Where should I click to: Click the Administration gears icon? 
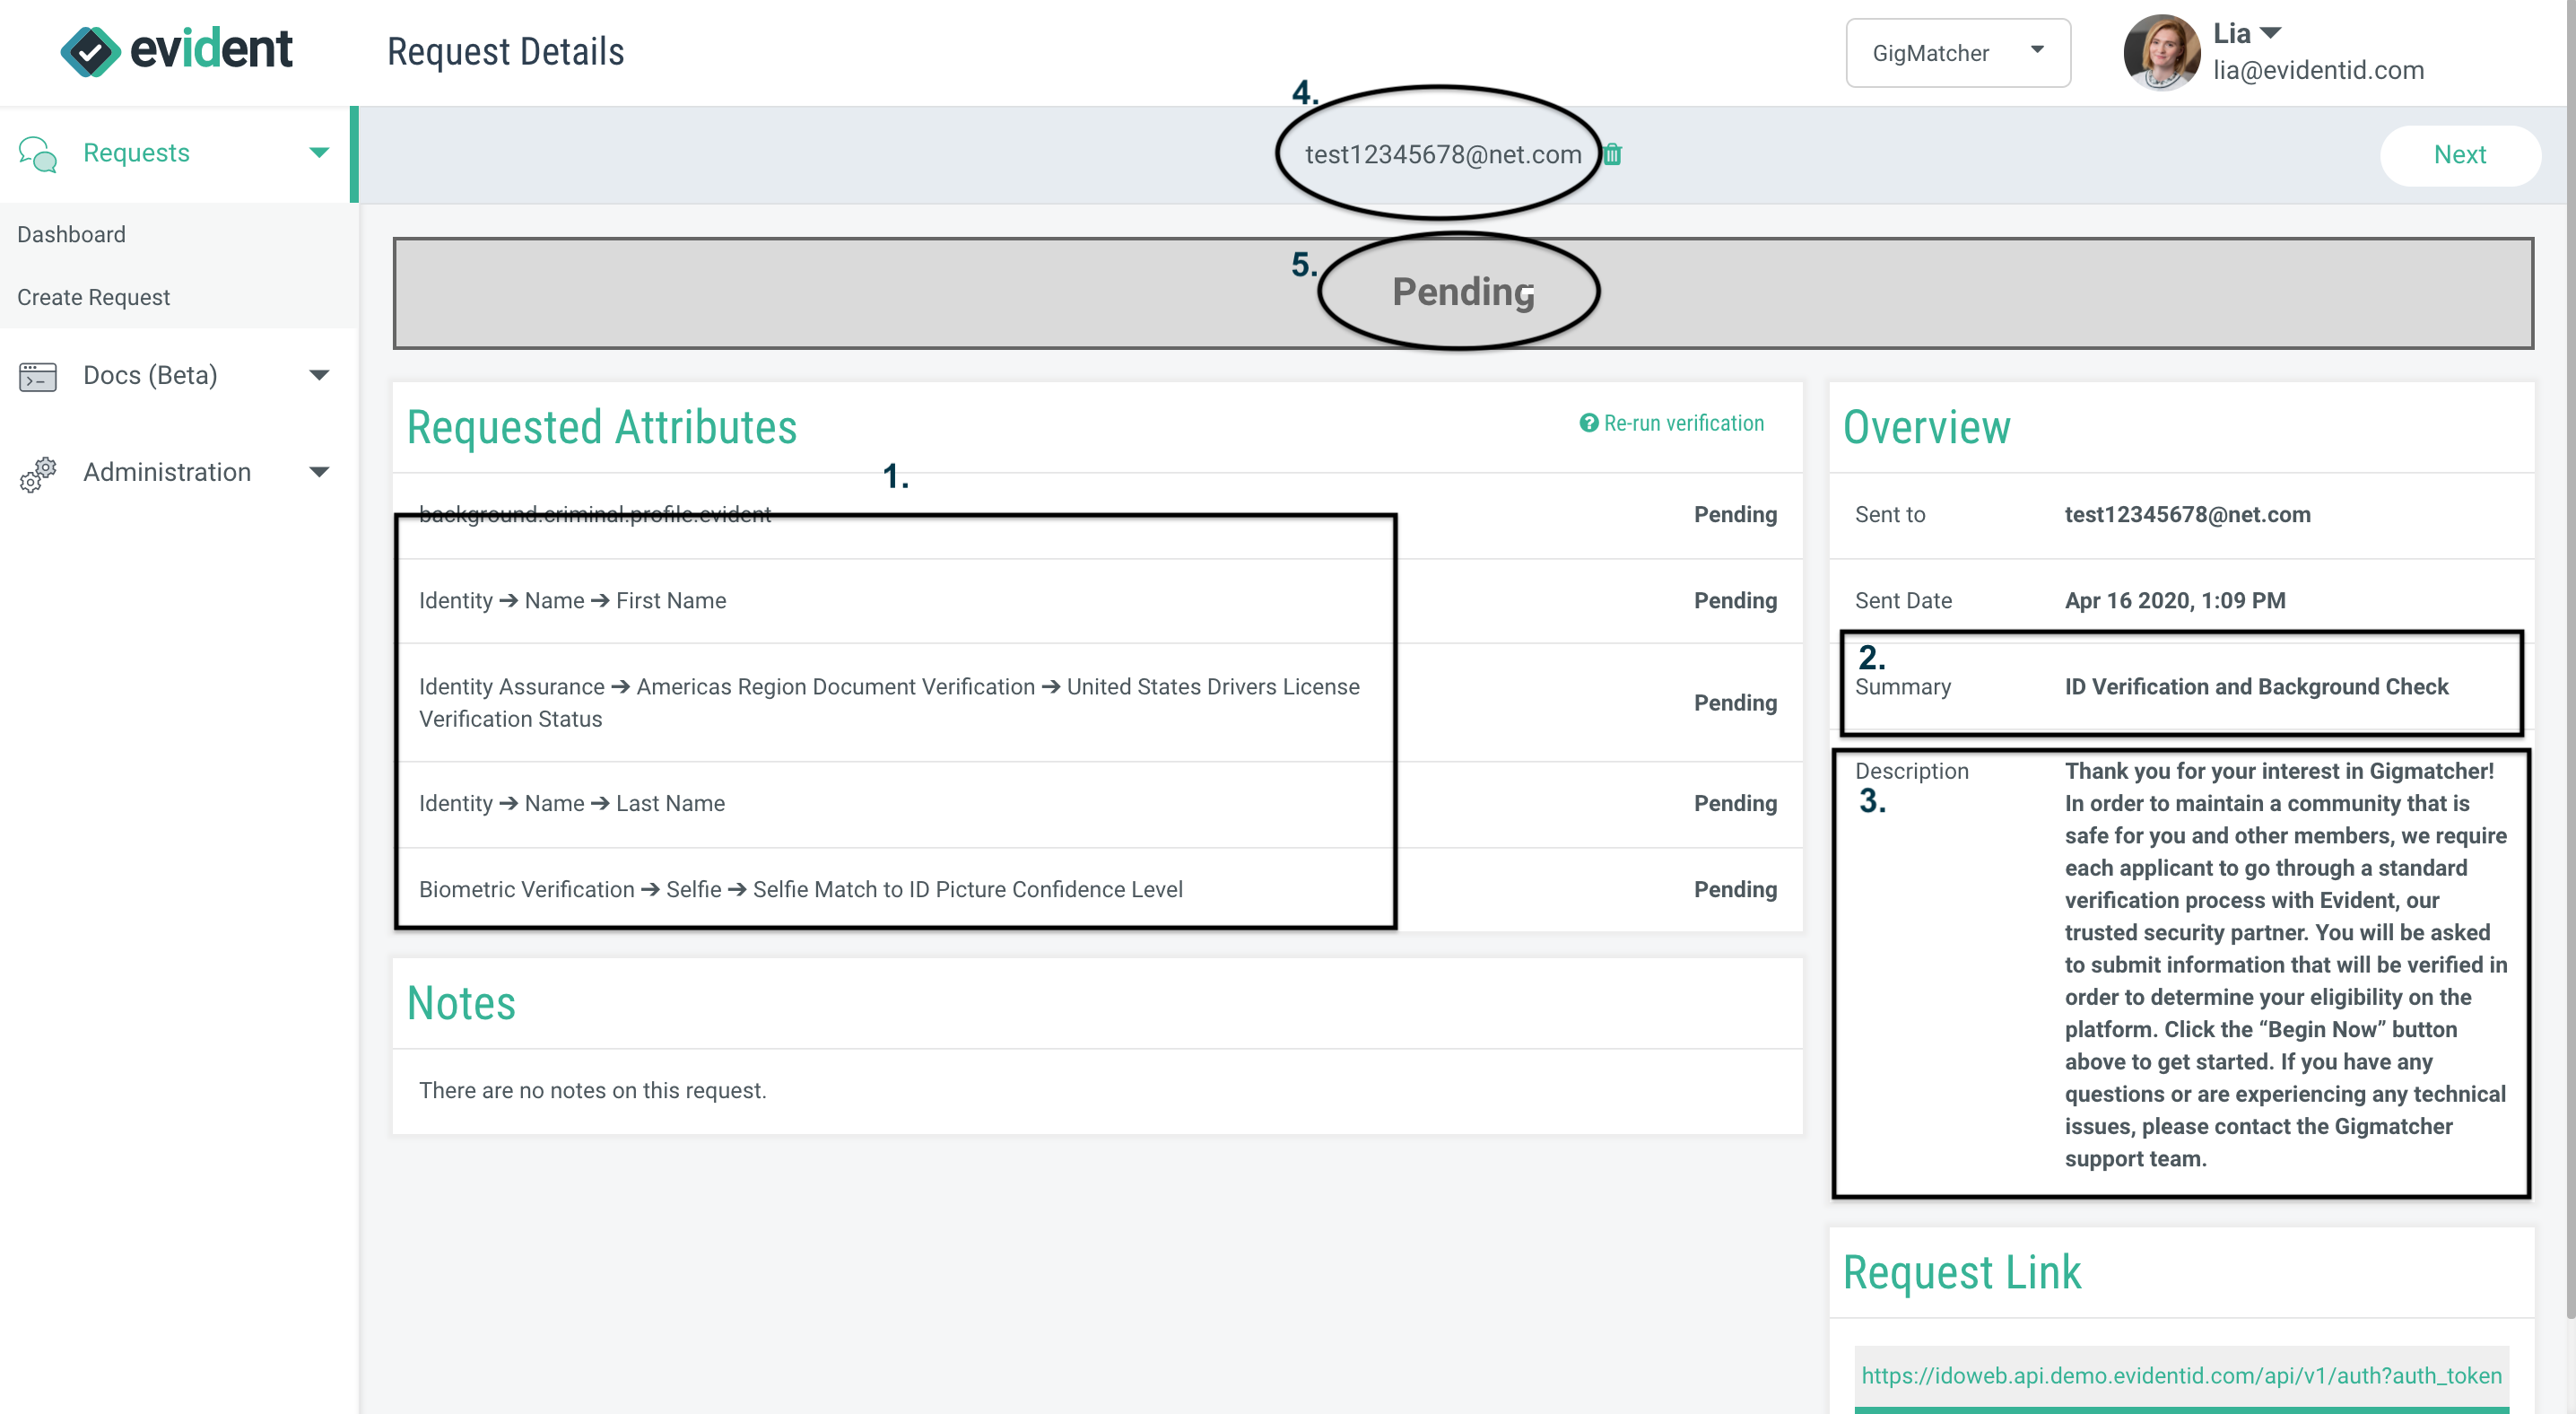(x=37, y=474)
